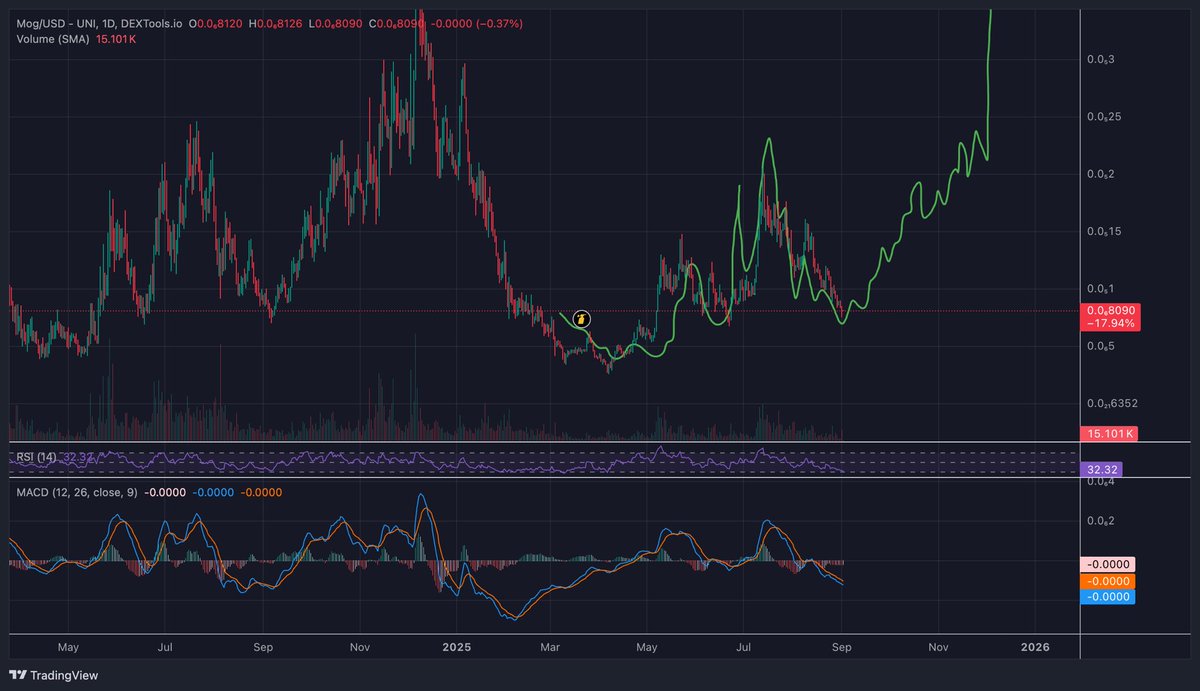Click the blue MACD line value label
1200x691 pixels.
1106,598
